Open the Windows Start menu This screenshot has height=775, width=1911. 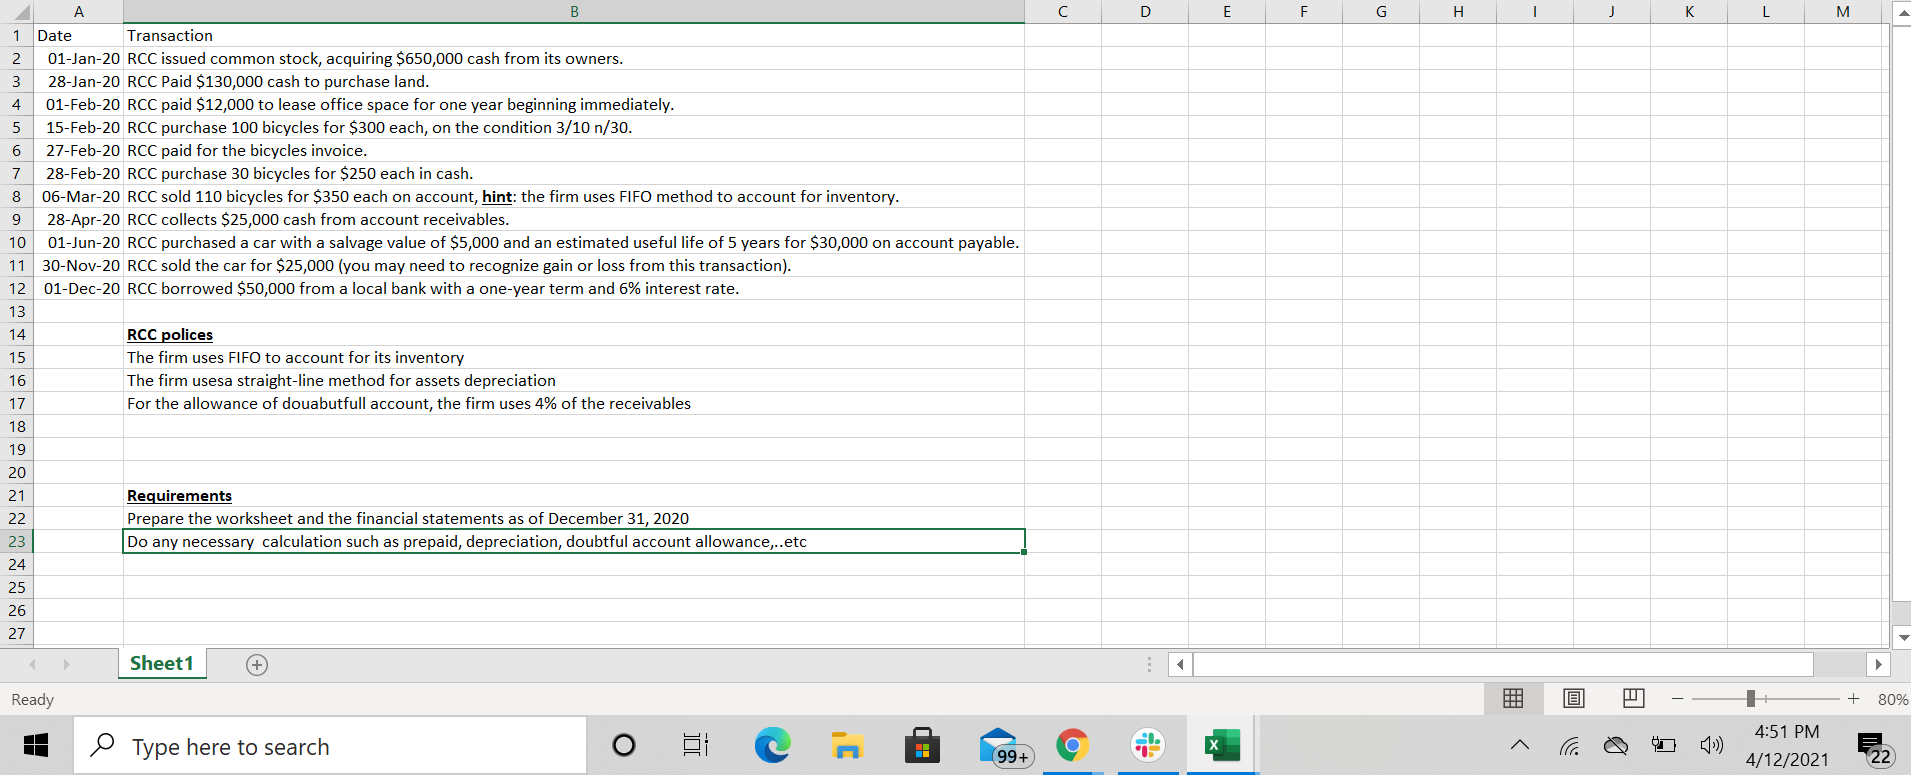[36, 746]
